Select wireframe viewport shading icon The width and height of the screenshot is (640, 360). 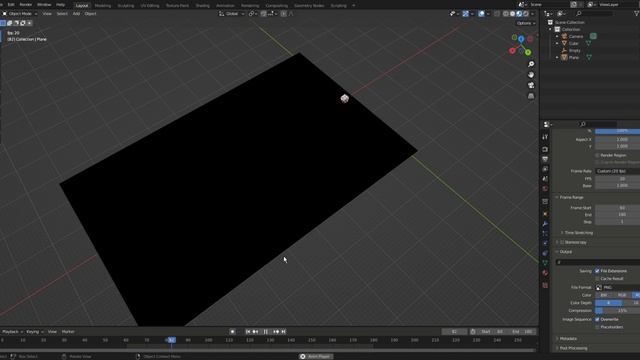pos(506,13)
